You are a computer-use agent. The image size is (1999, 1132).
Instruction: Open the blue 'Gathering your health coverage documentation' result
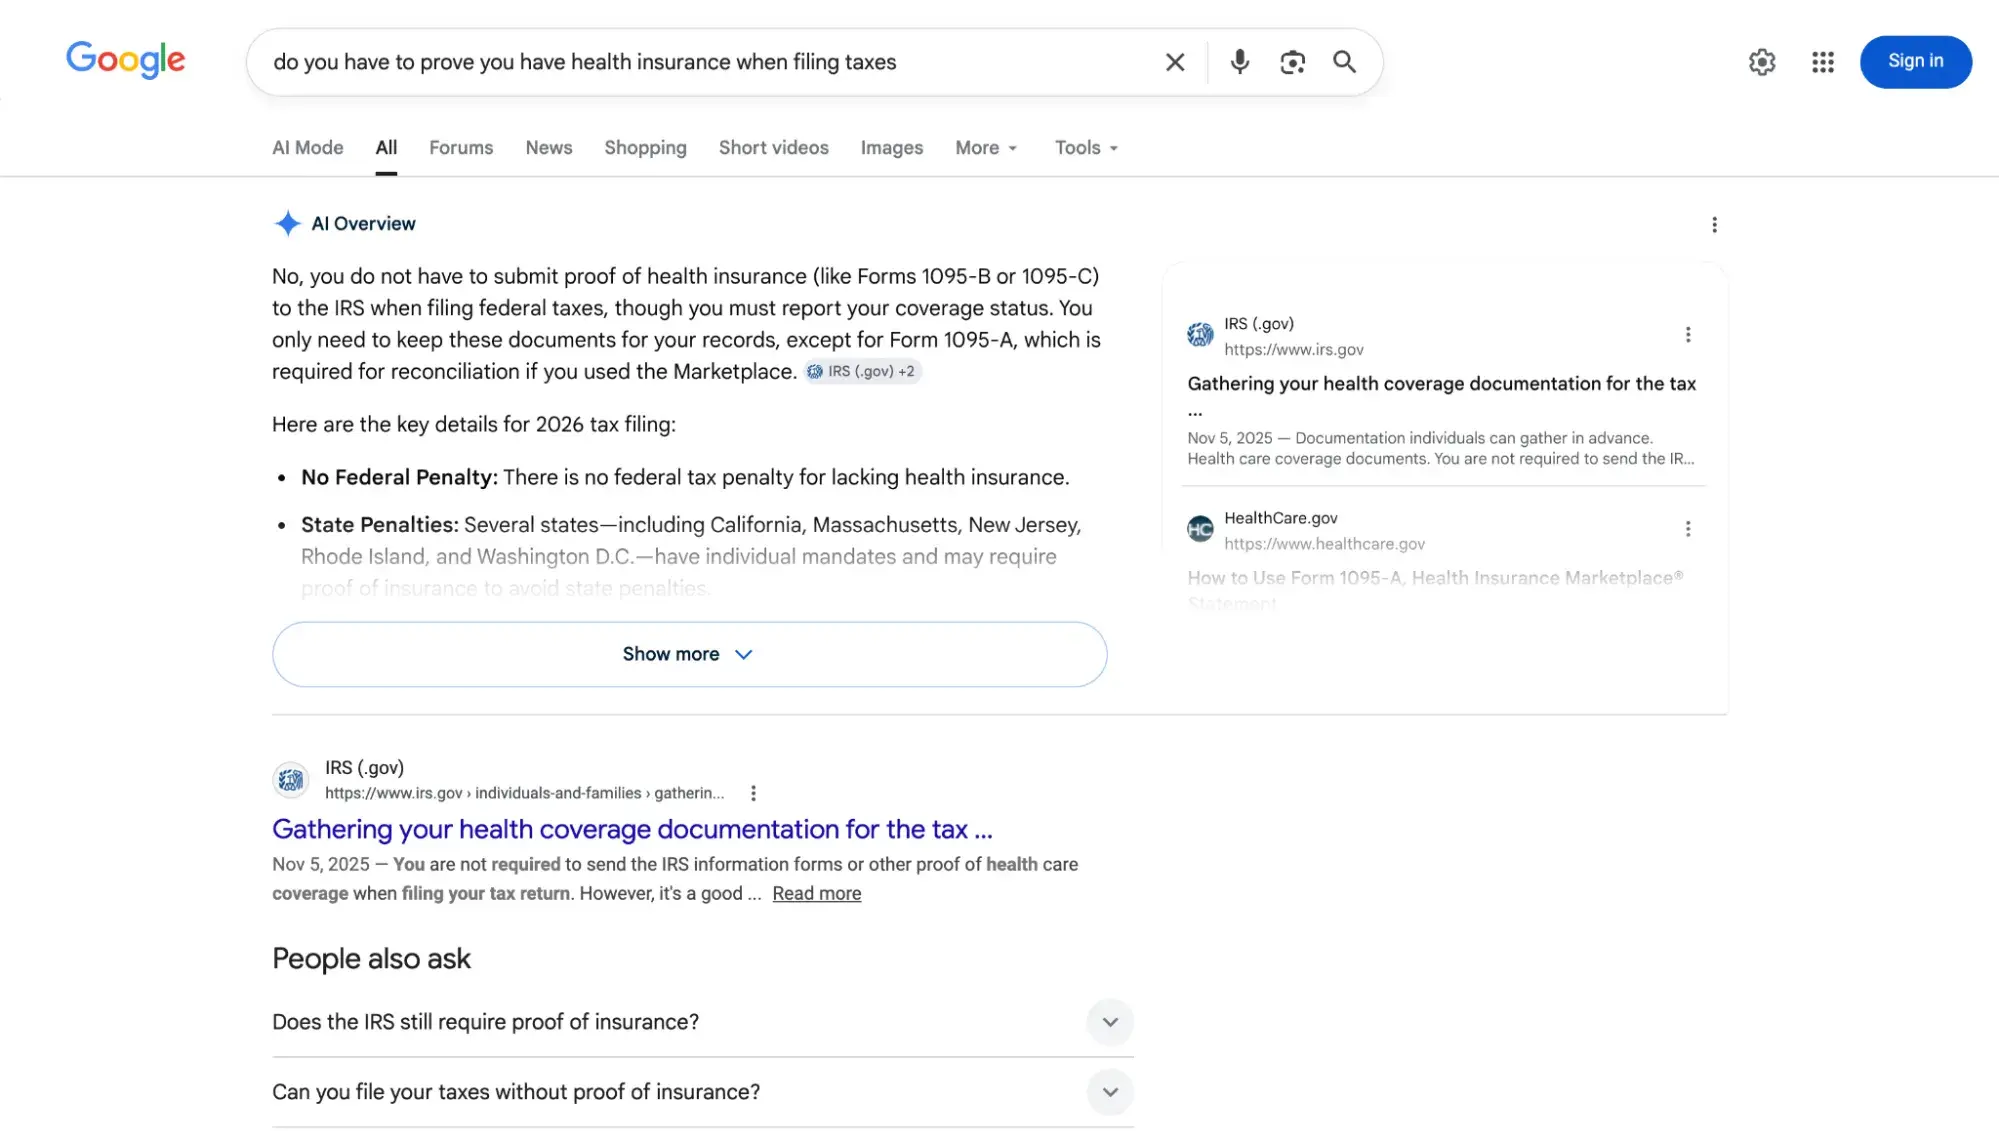pyautogui.click(x=632, y=829)
